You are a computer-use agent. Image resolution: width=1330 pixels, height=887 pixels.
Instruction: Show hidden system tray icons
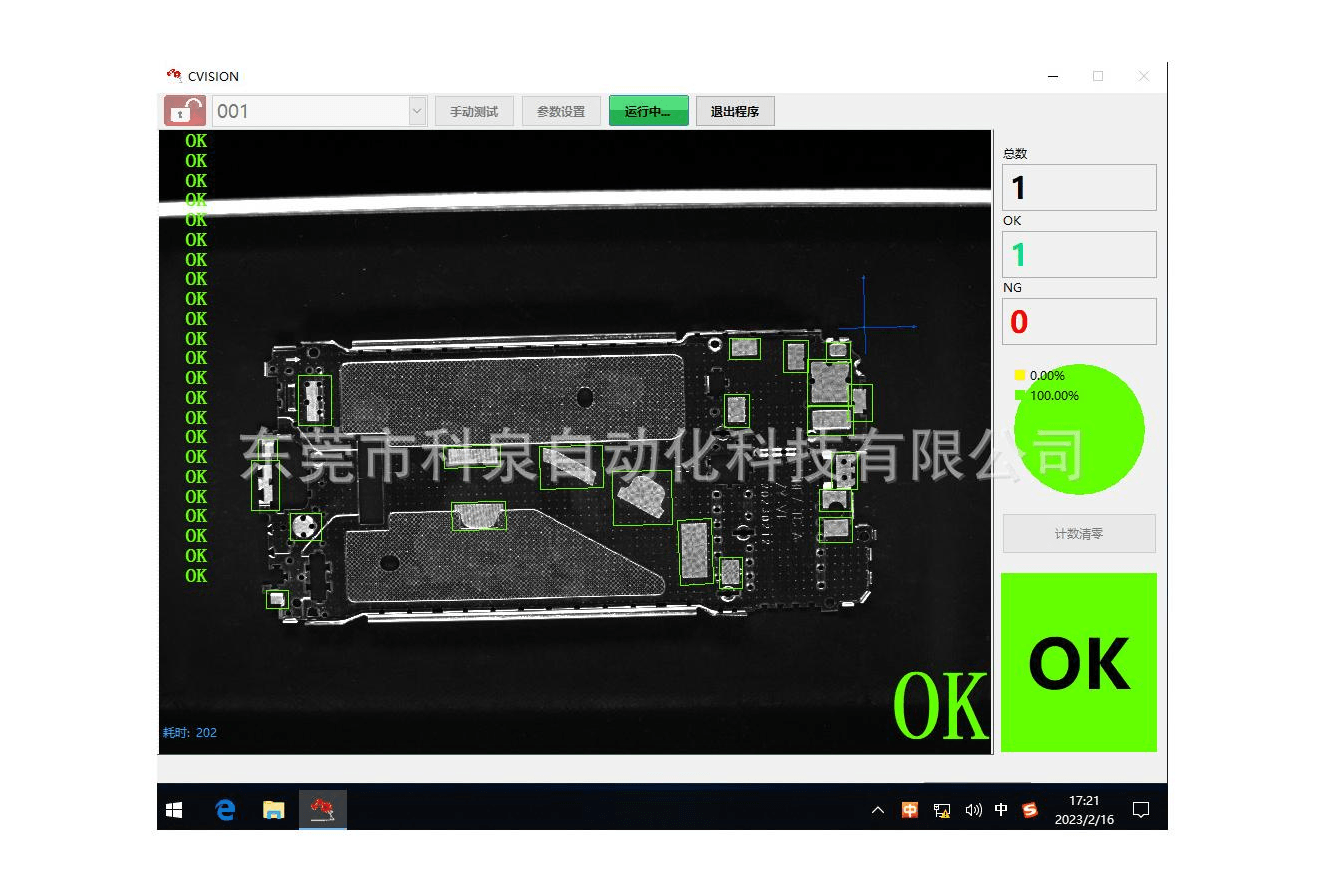[878, 810]
